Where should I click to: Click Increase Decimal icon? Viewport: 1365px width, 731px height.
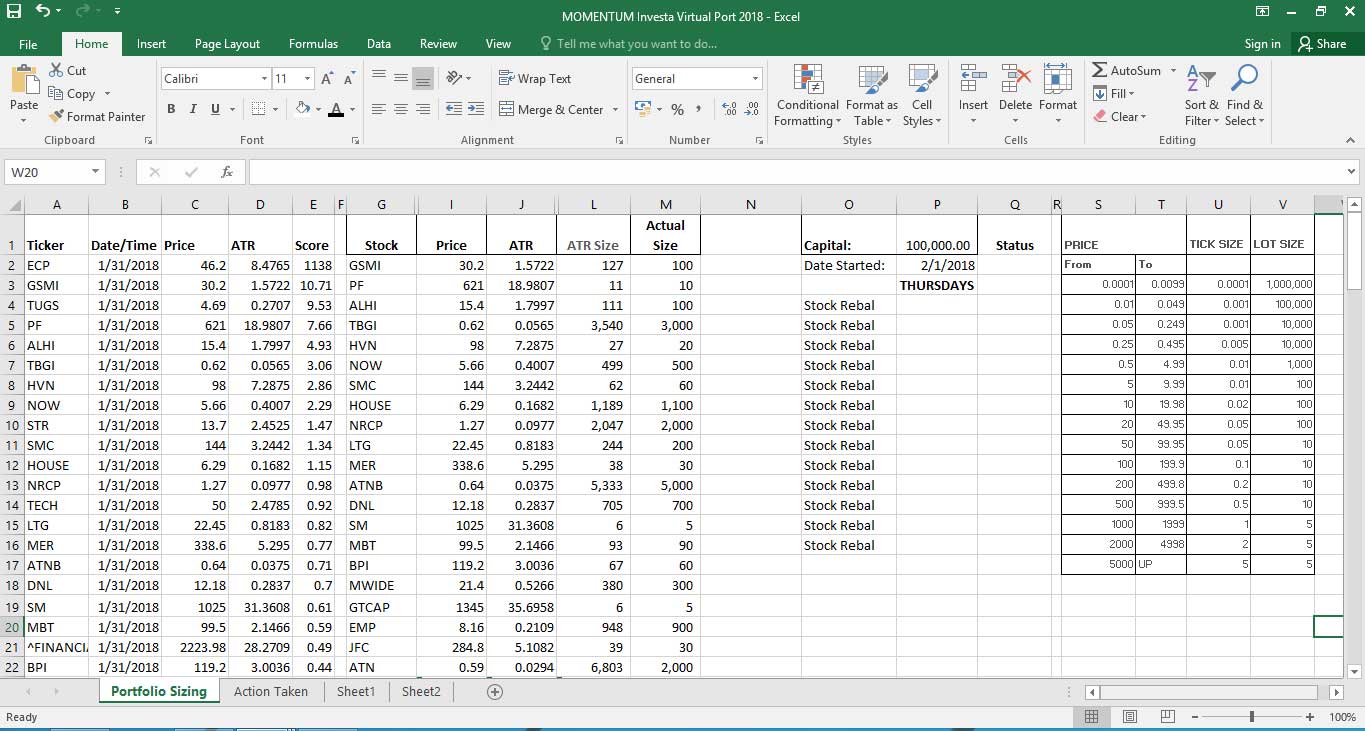tap(728, 109)
